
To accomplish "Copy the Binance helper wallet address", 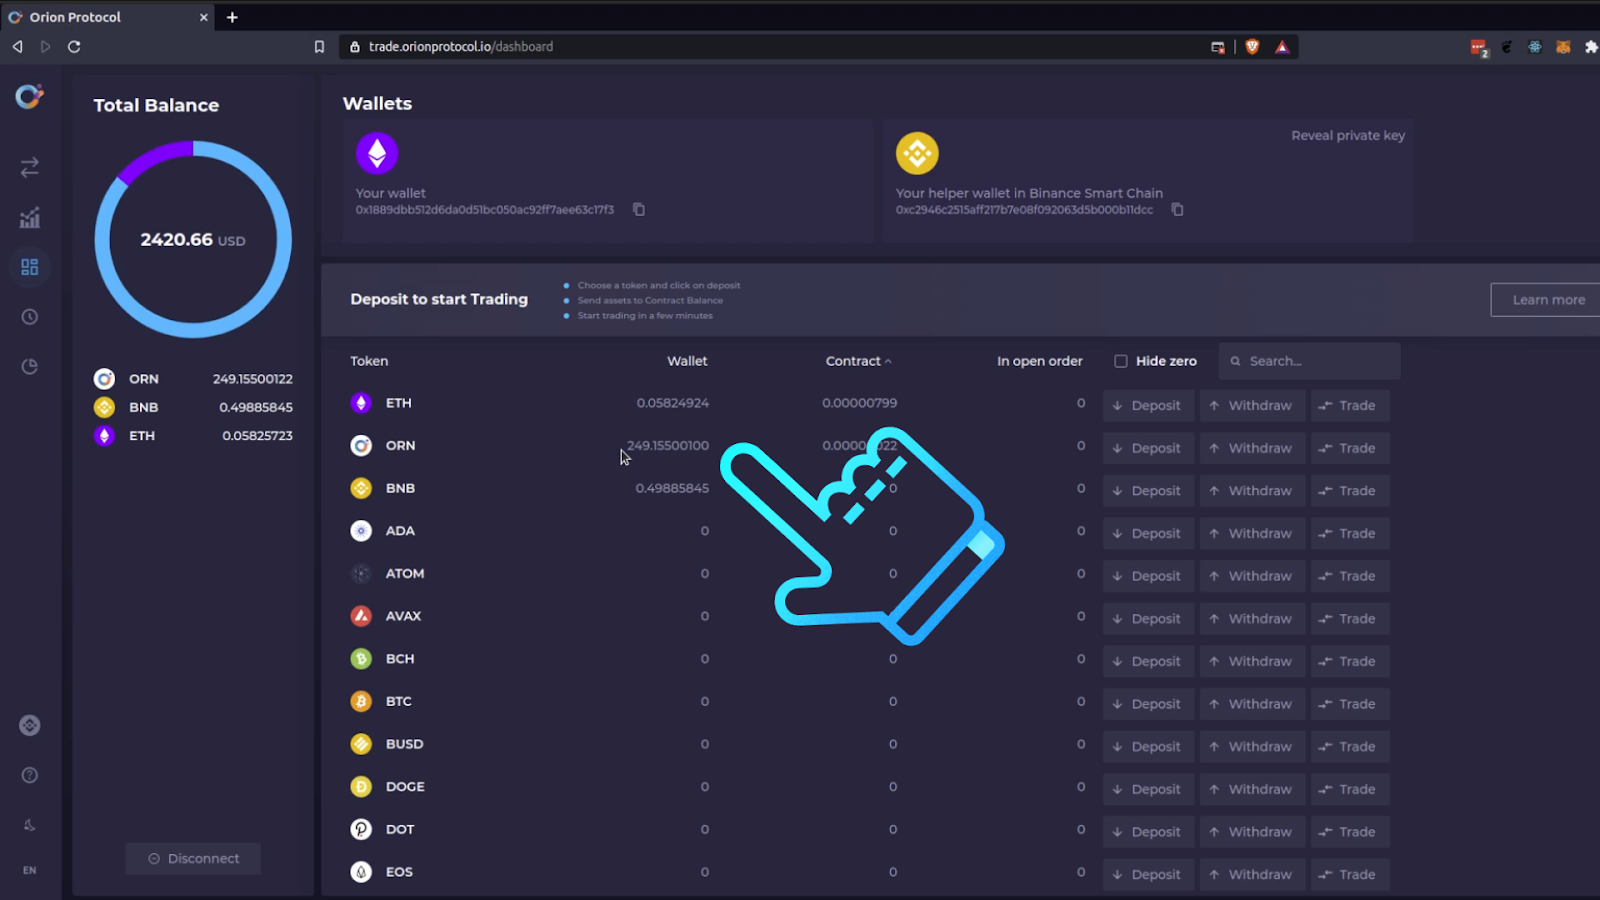I will (1178, 209).
